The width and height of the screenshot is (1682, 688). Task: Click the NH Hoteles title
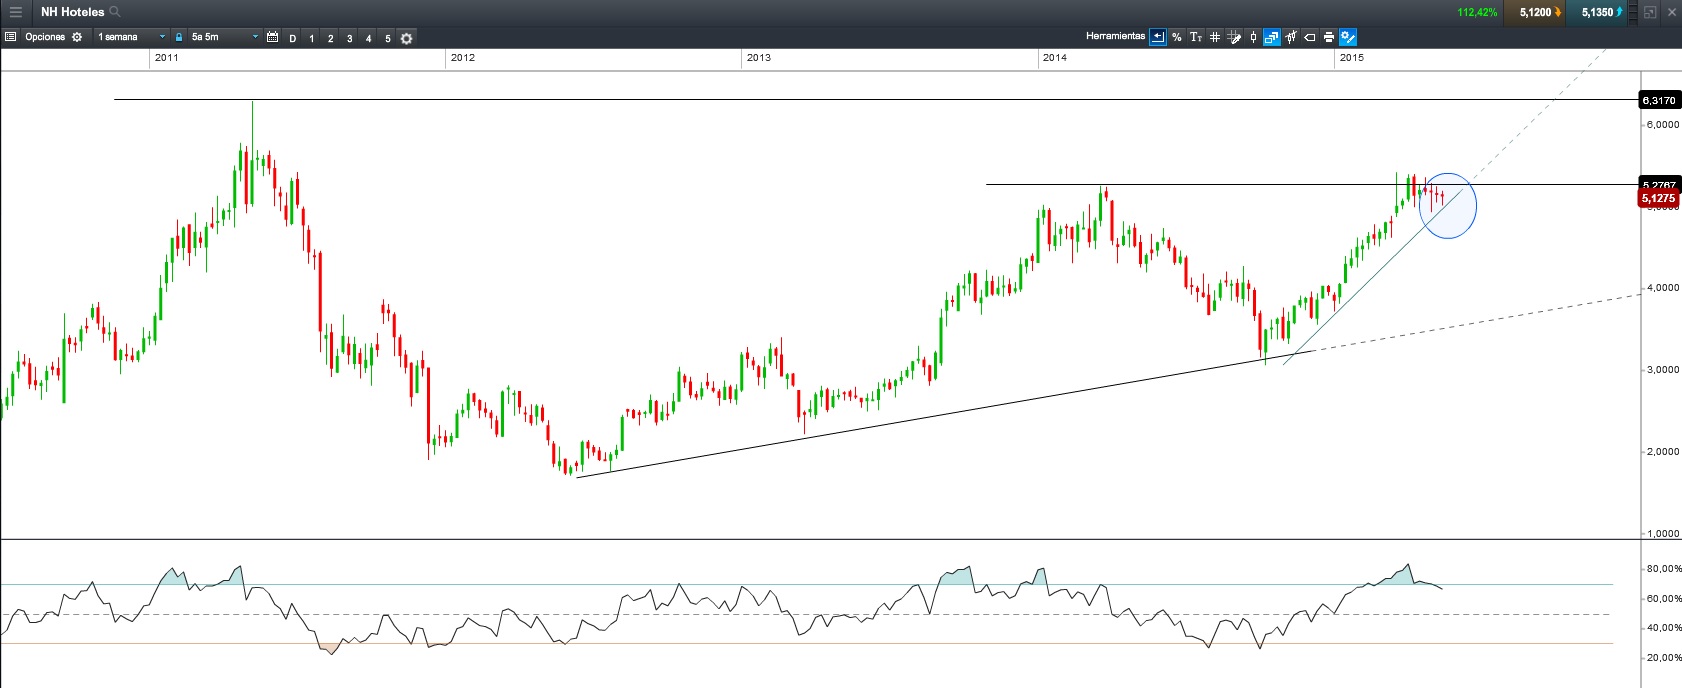coord(72,12)
